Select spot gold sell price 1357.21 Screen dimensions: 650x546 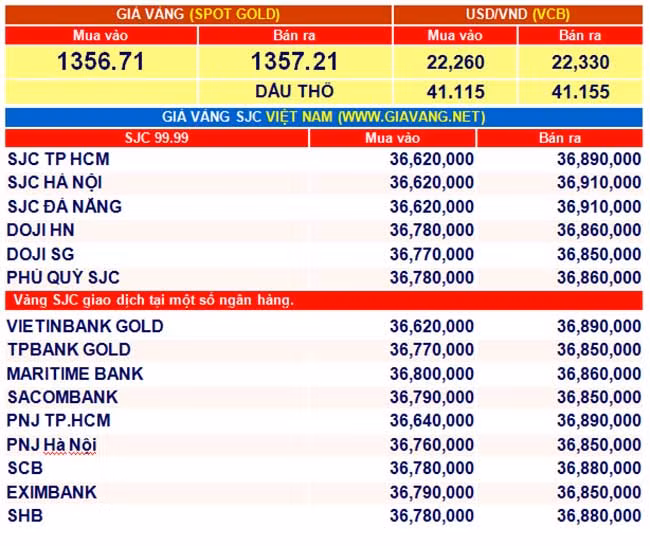294,61
